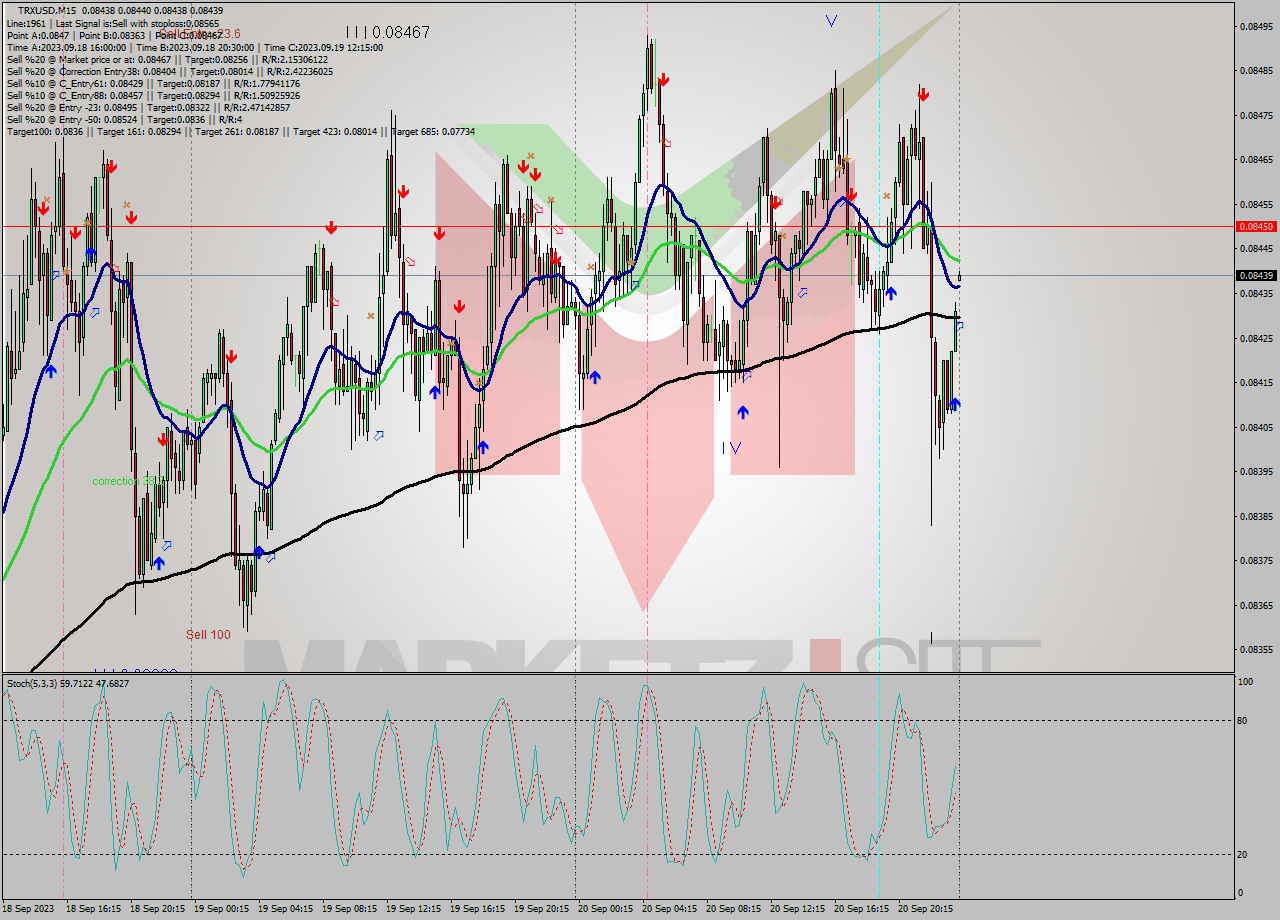
Task: Click the 0.08465 price axis label
Action: 1256,159
